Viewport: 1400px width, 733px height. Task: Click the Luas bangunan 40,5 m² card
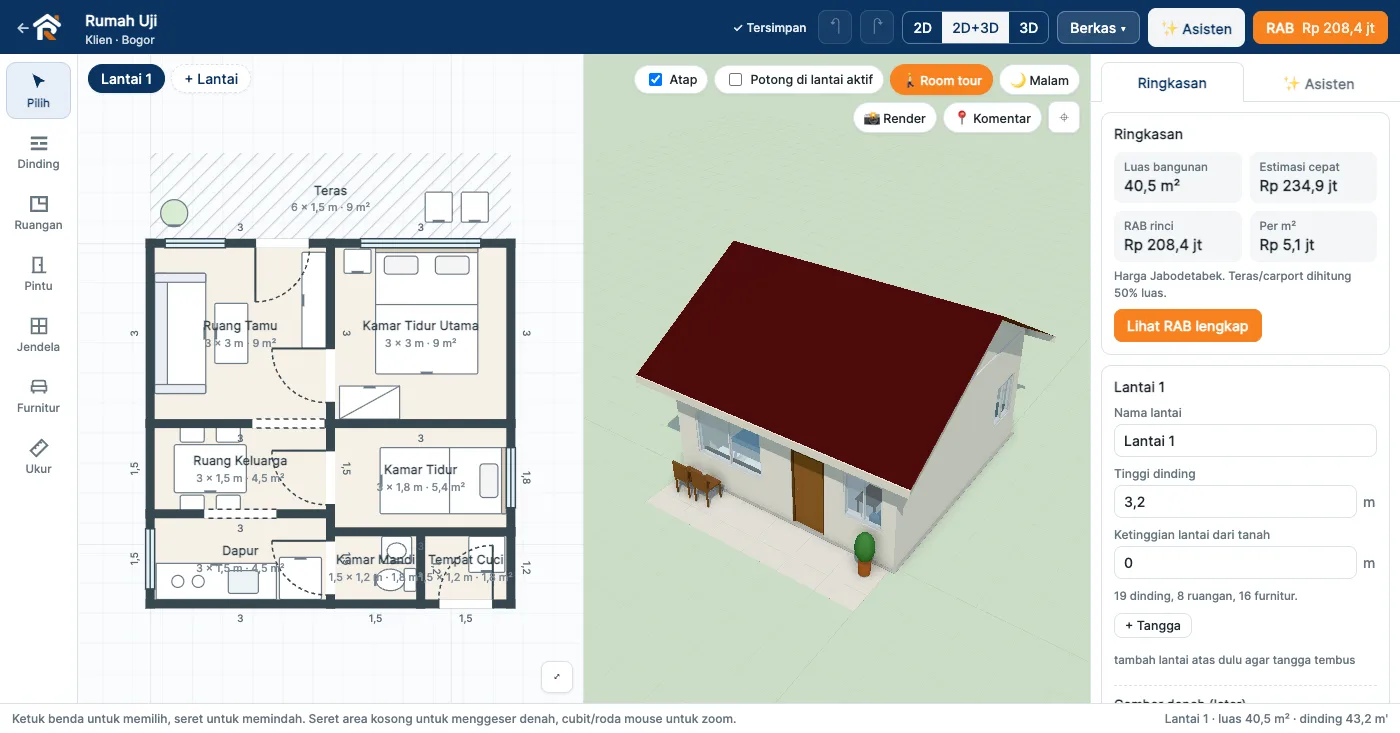tap(1178, 178)
